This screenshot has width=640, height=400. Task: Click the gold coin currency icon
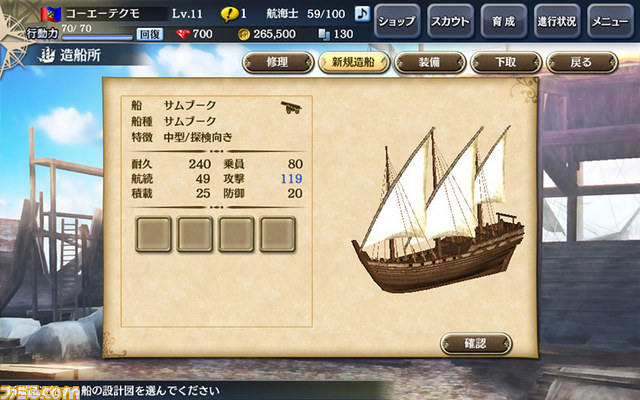(x=244, y=34)
